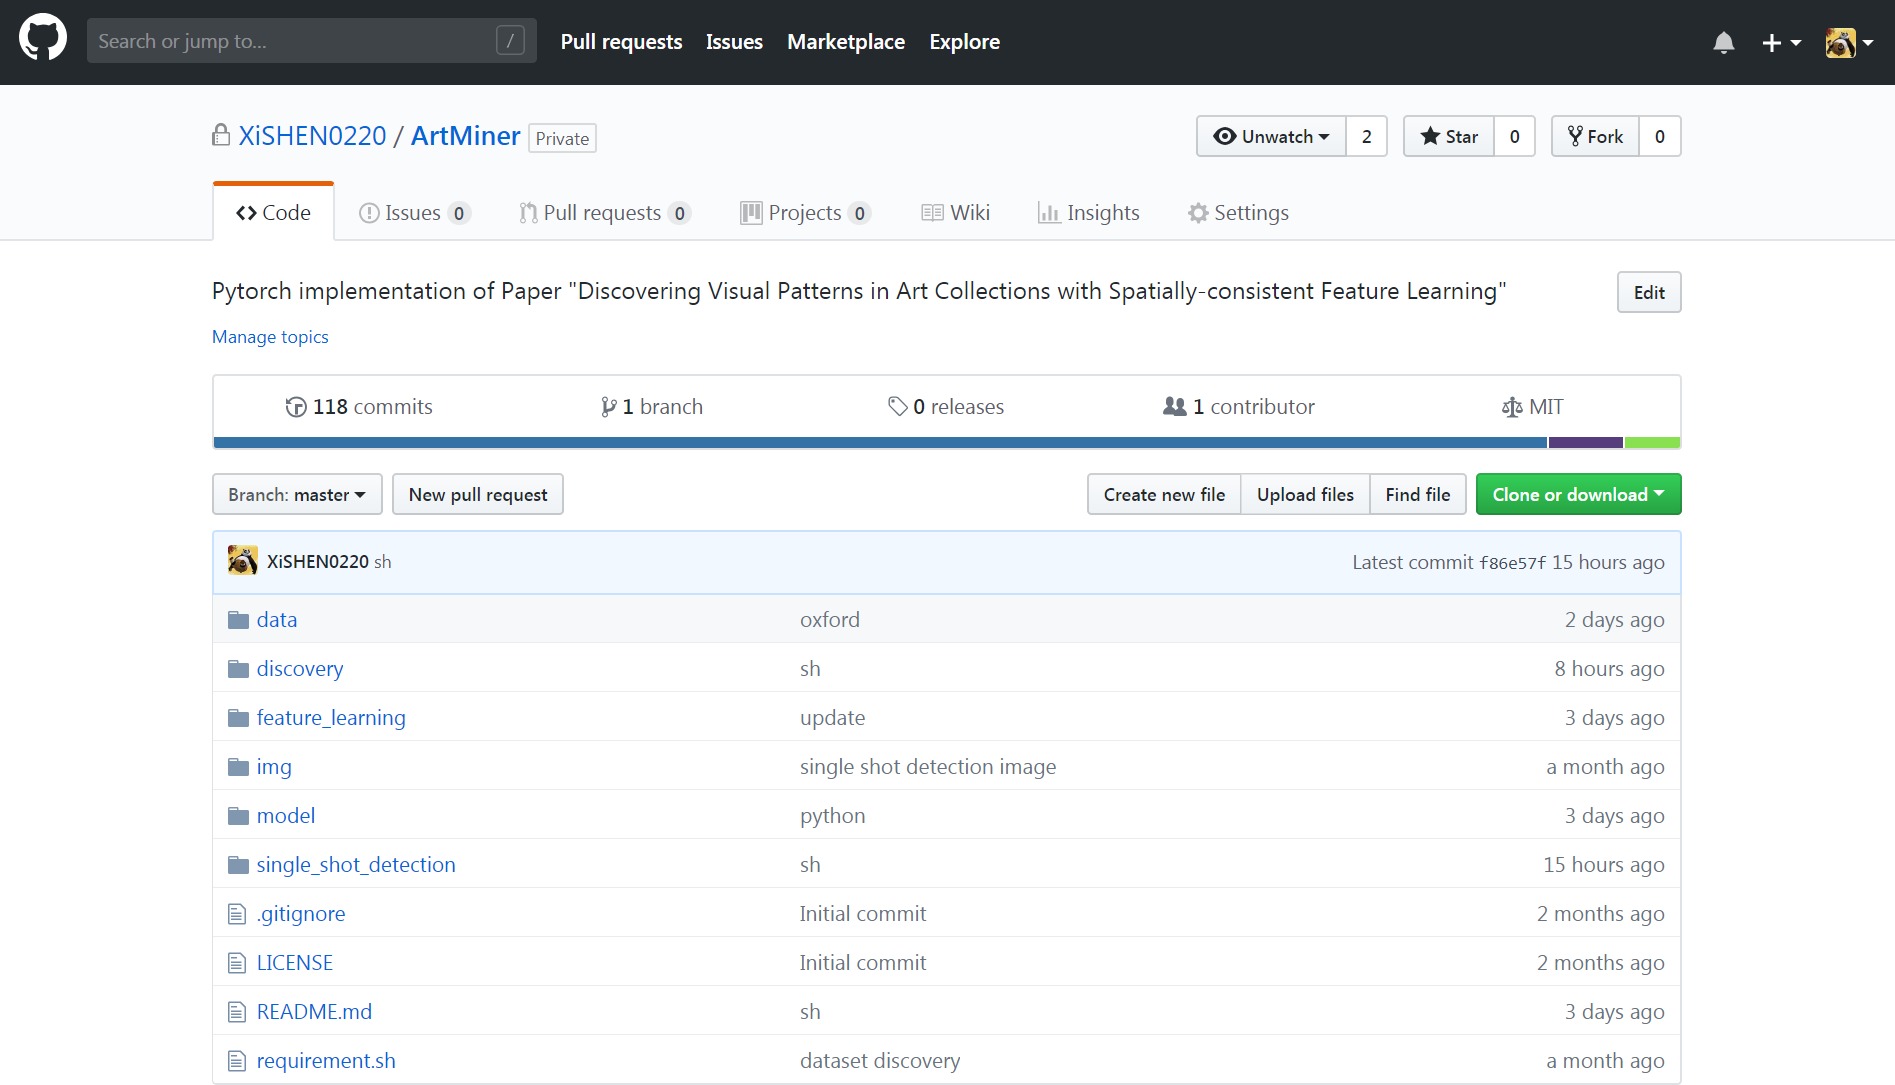Open the plus create-new dropdown
This screenshot has height=1085, width=1895.
pyautogui.click(x=1781, y=42)
